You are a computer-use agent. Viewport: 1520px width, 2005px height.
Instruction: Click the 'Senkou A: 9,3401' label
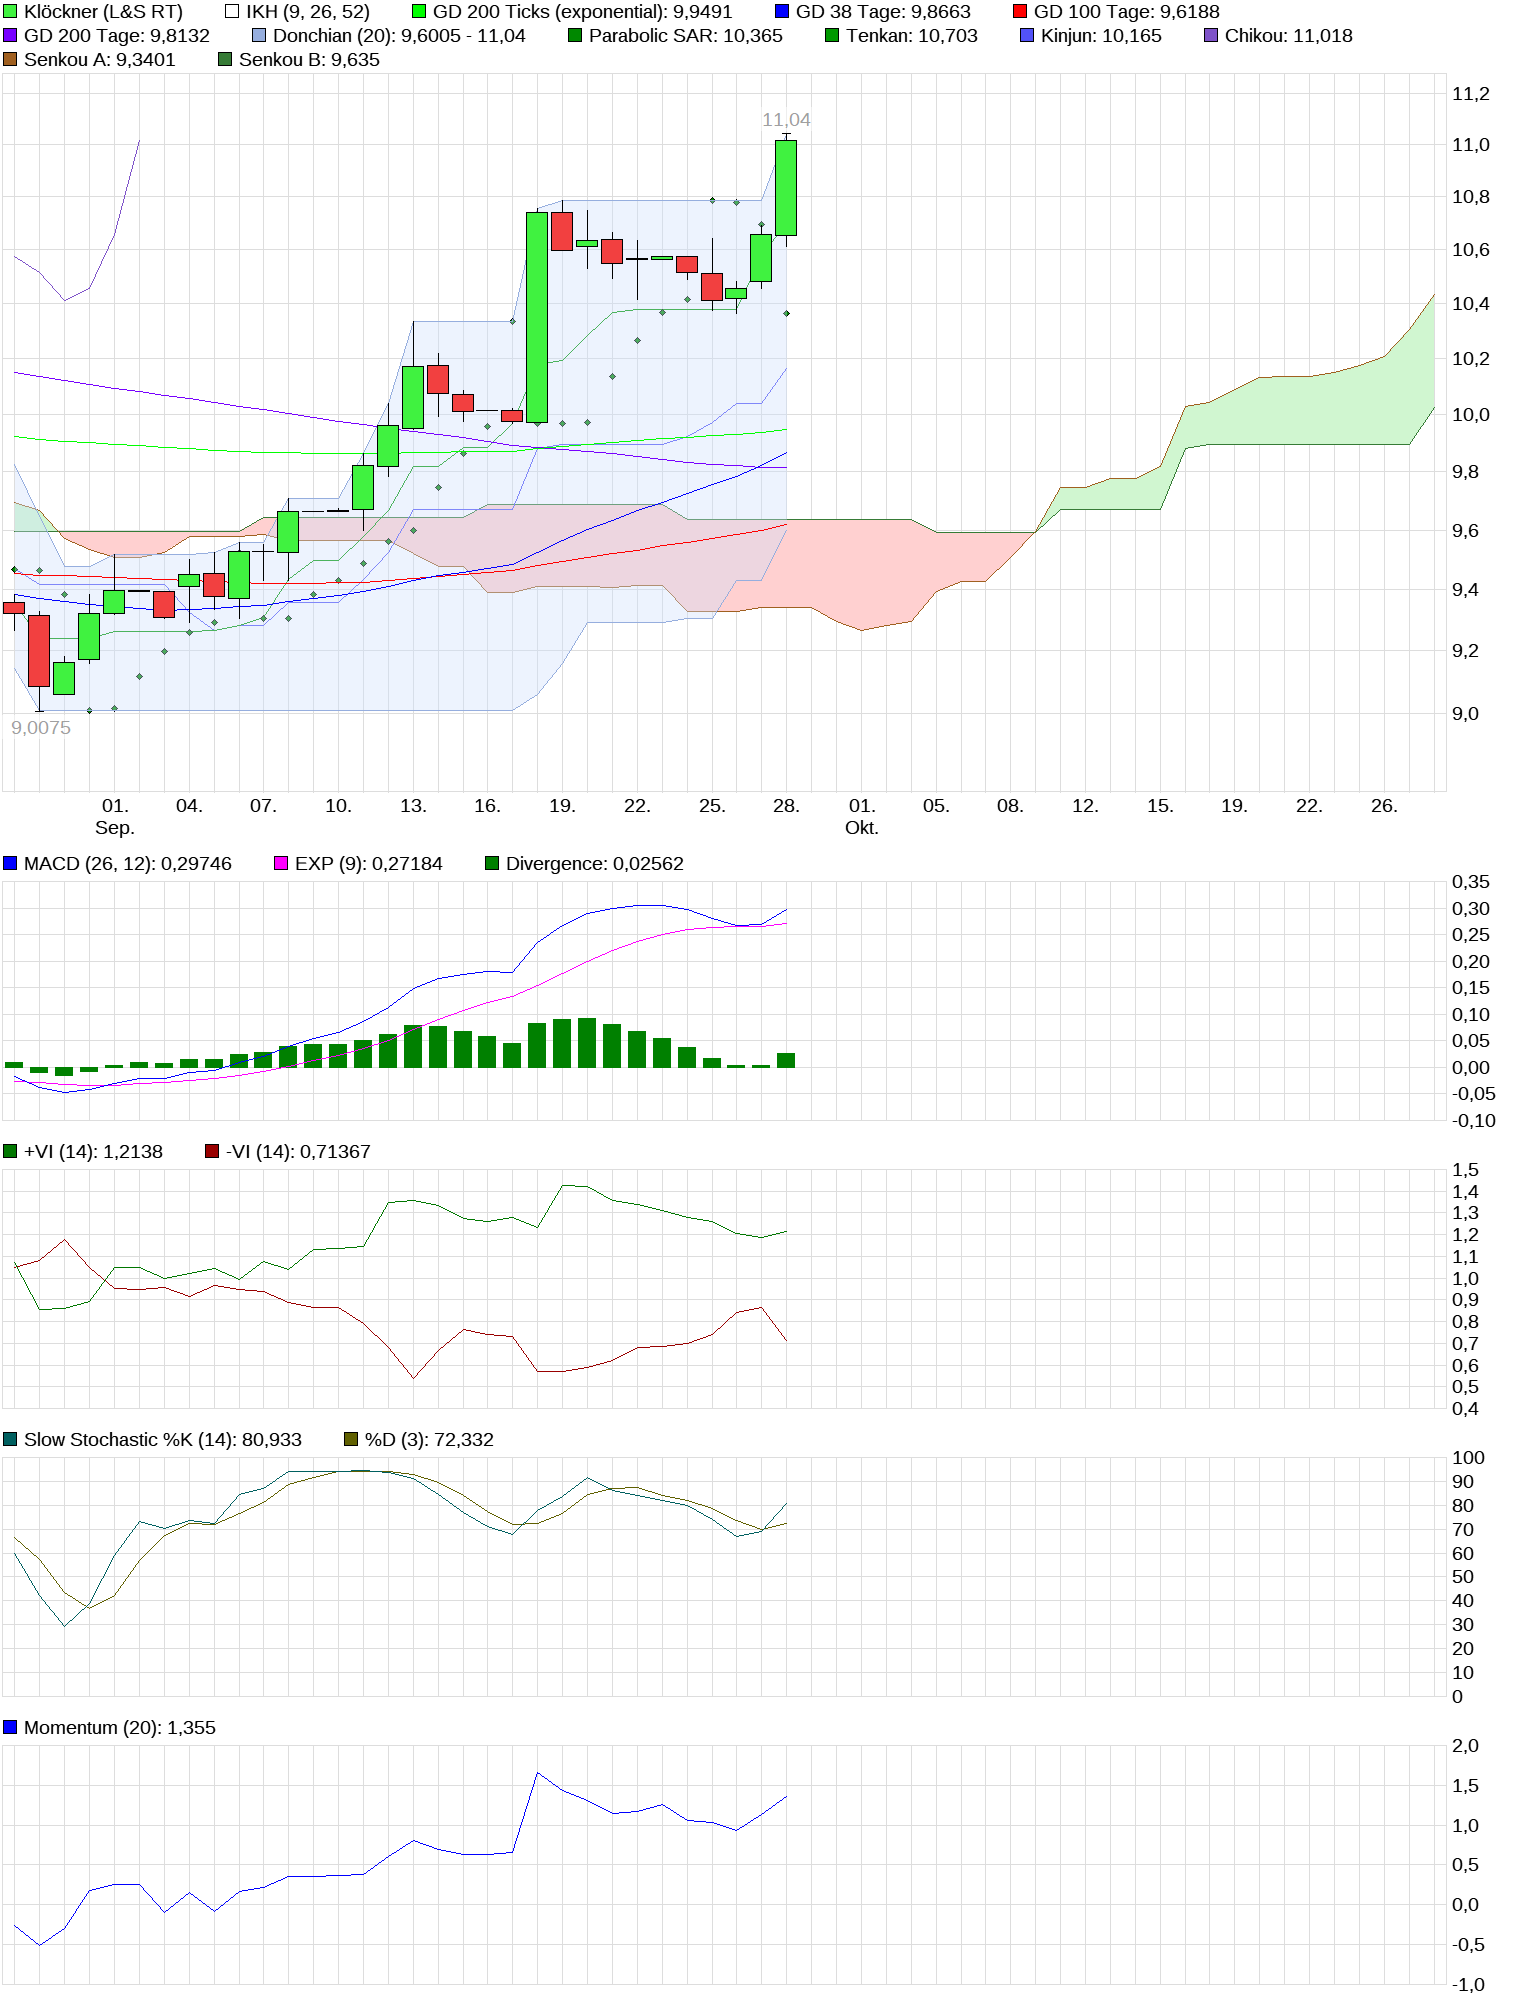[100, 60]
